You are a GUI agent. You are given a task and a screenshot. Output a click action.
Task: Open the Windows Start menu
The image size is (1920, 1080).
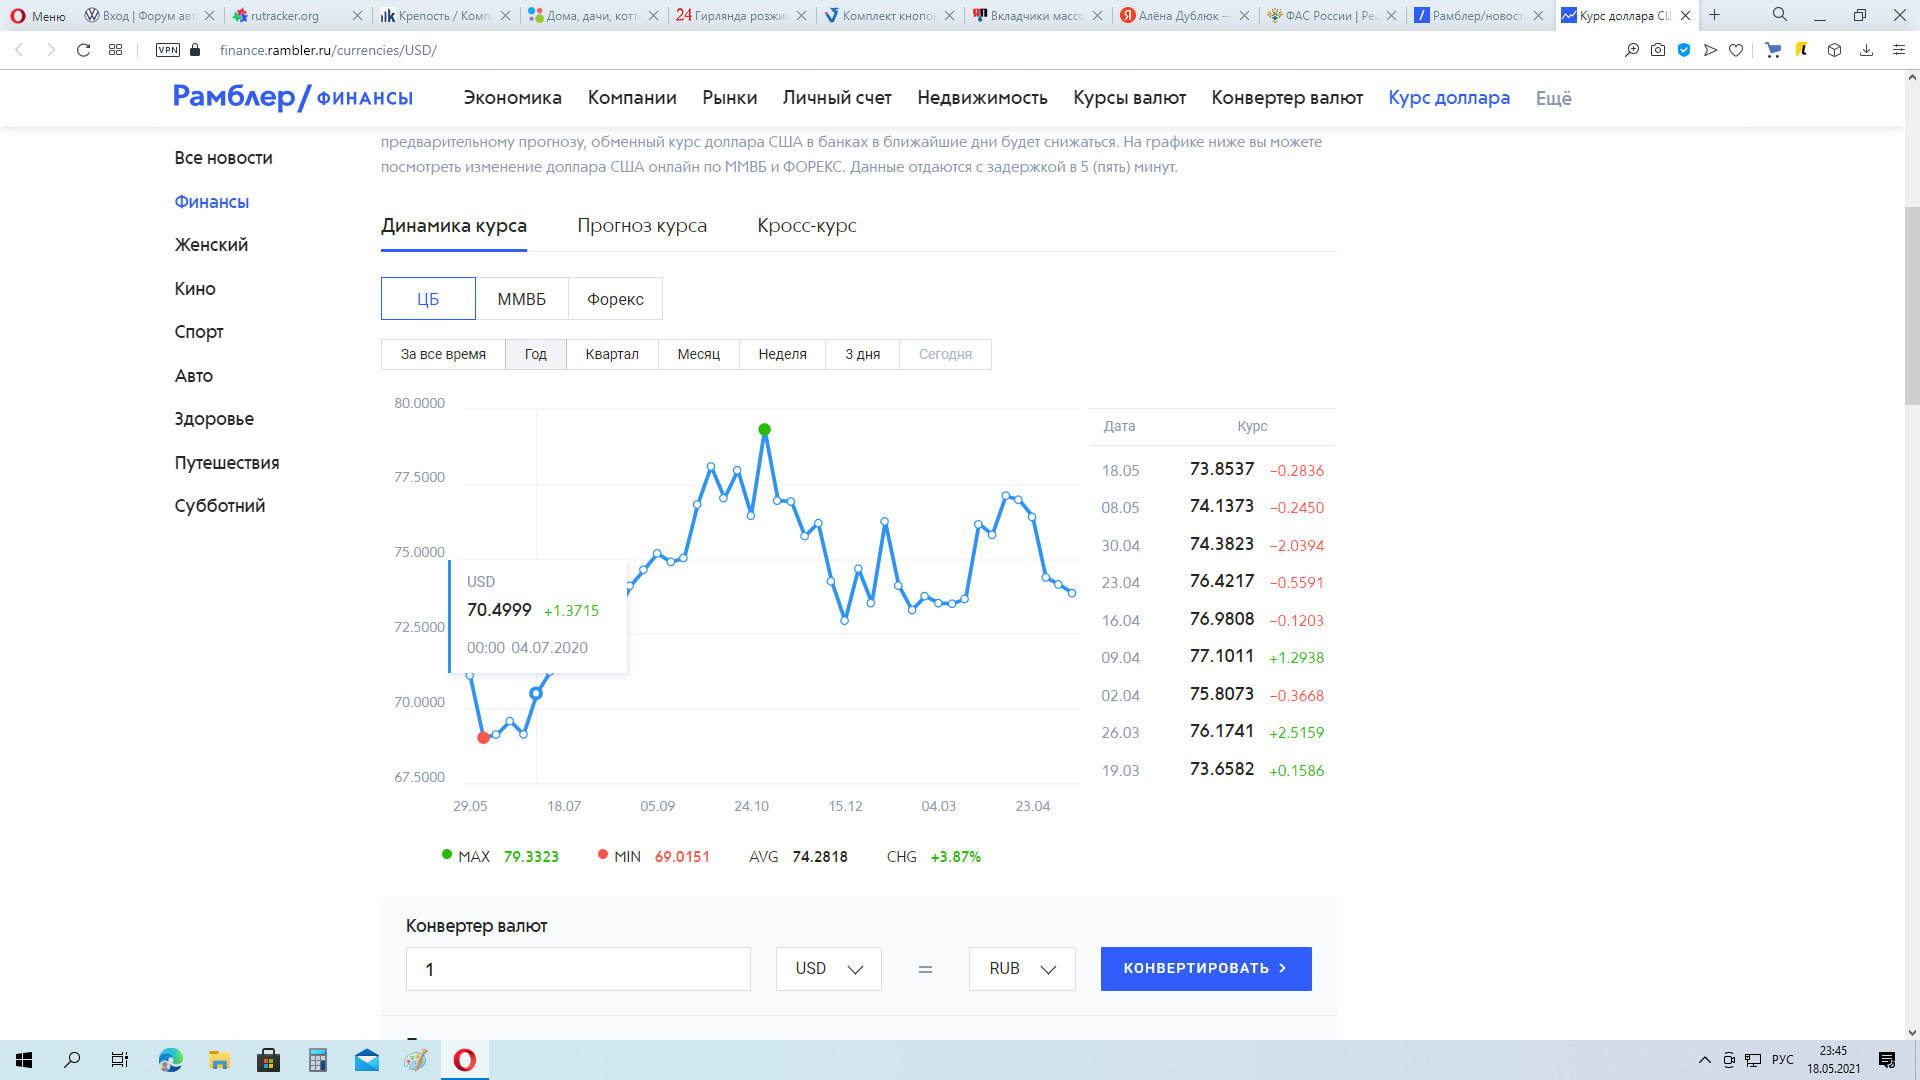pyautogui.click(x=24, y=1060)
